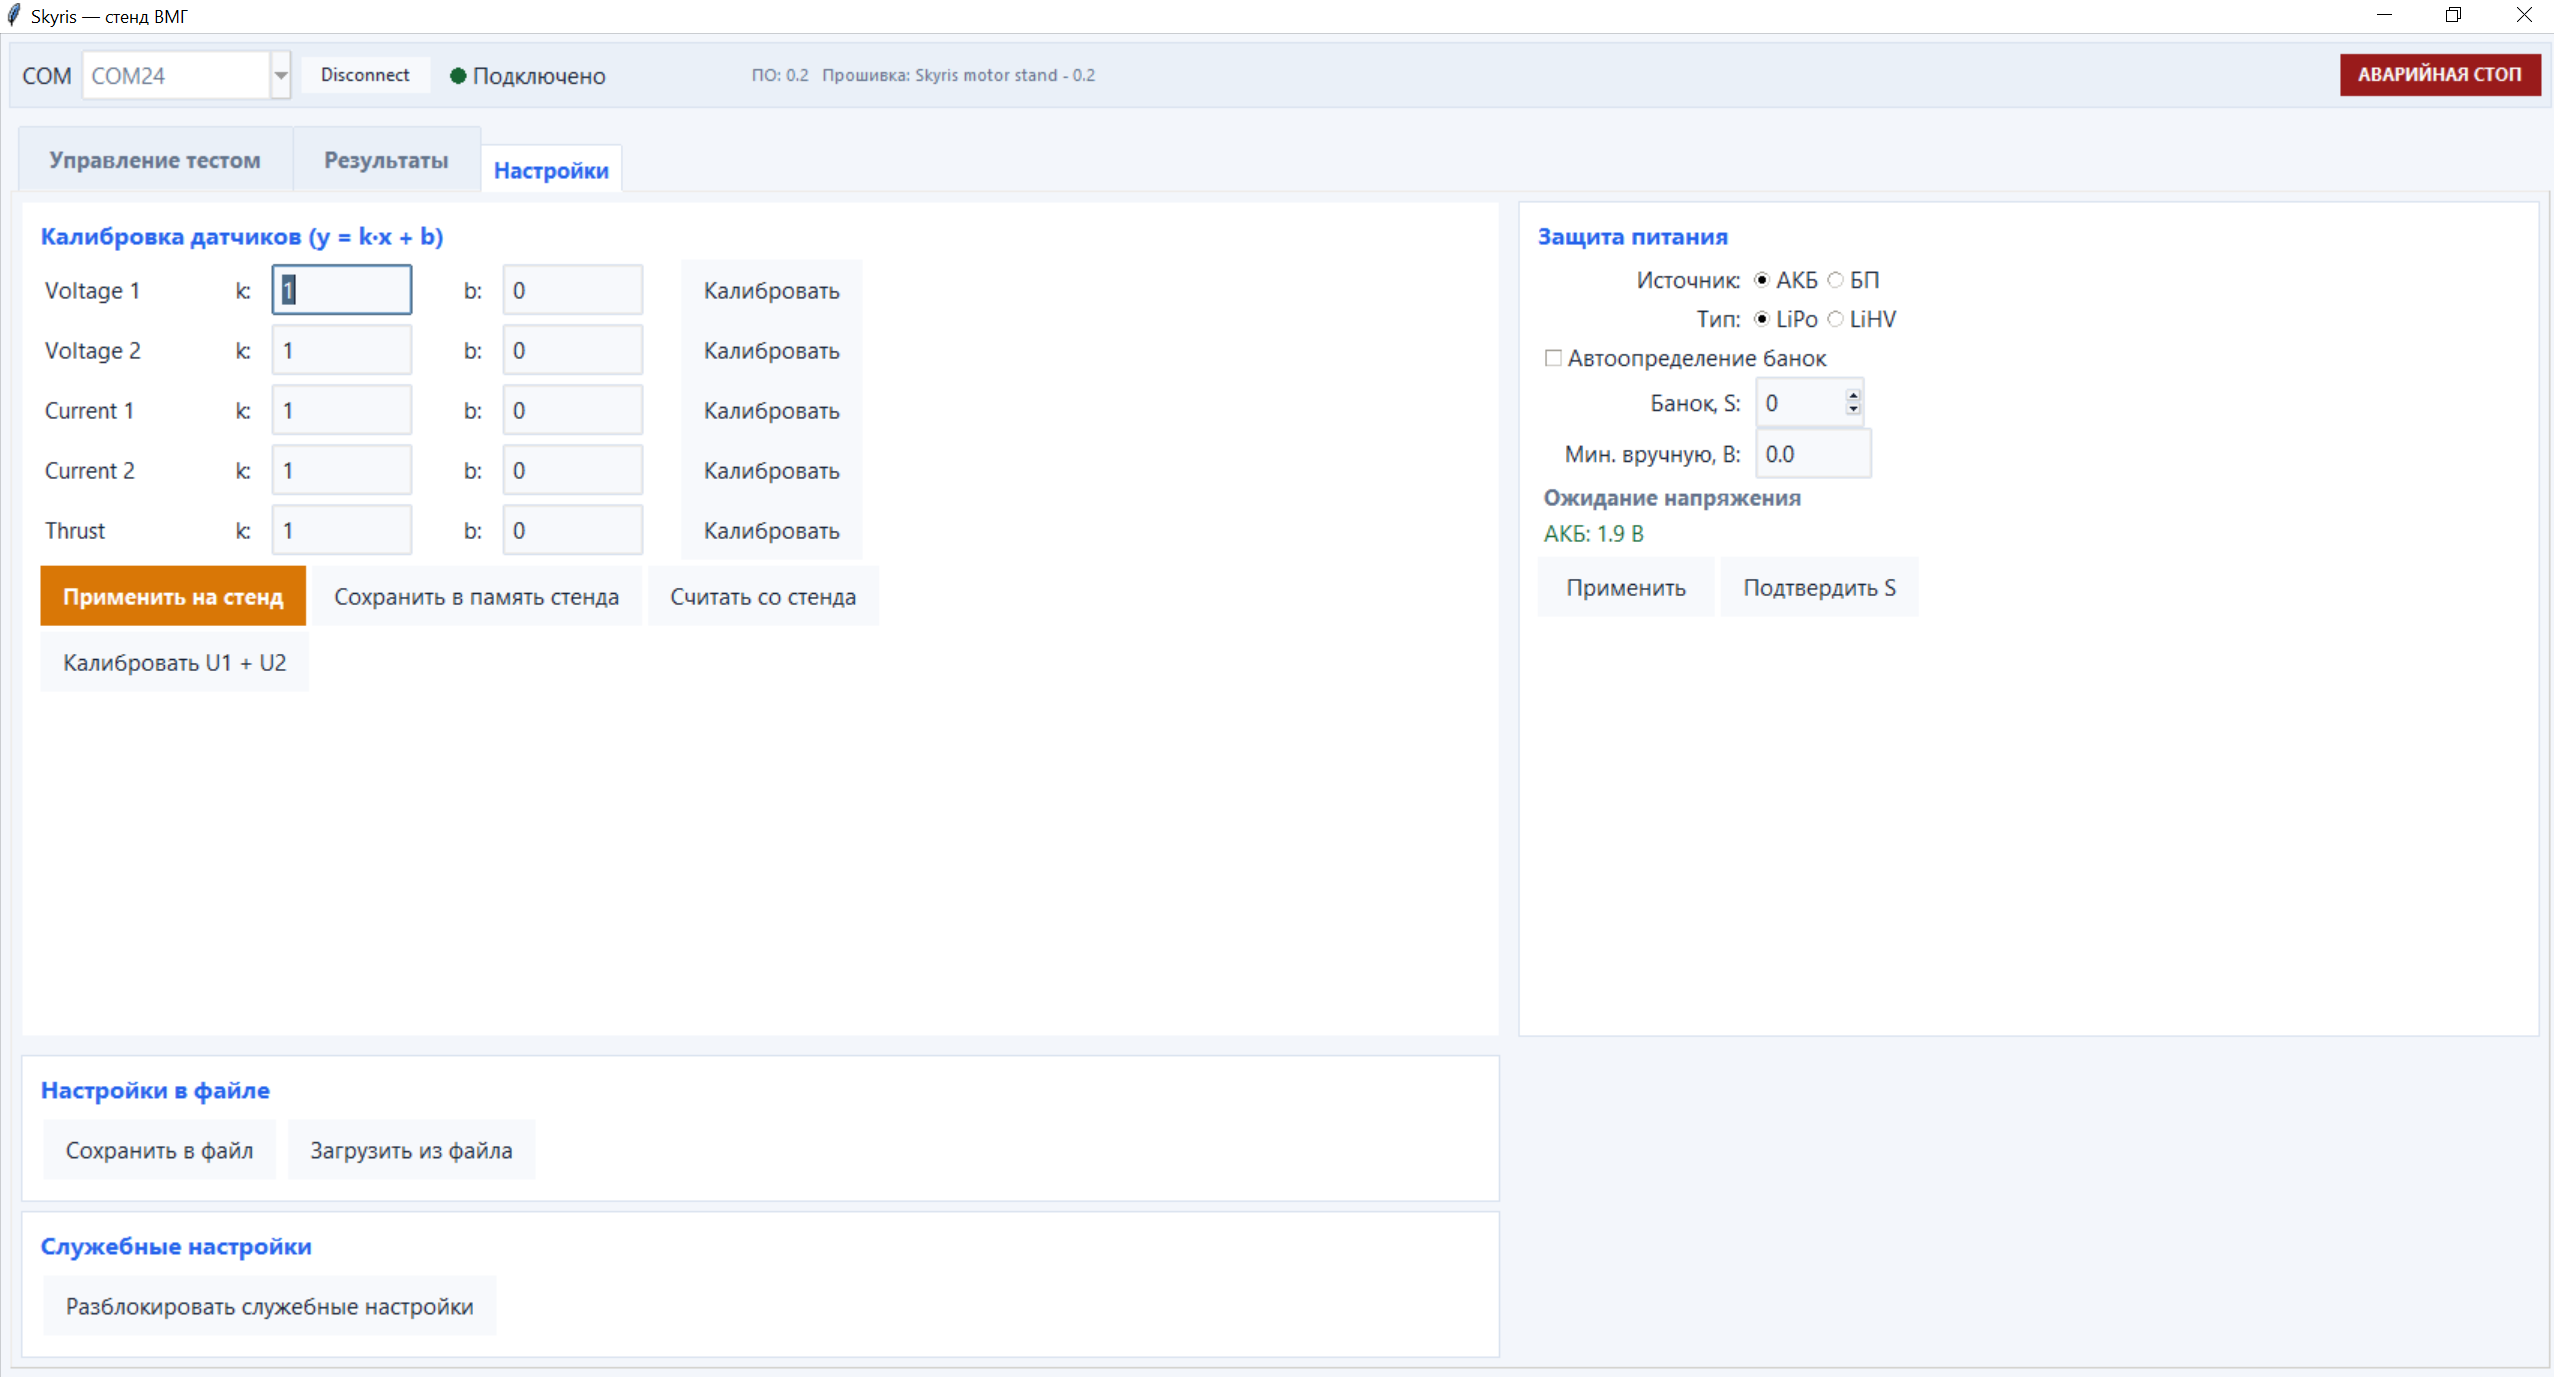Open the Результаты tab
The height and width of the screenshot is (1377, 2554).
(x=386, y=160)
